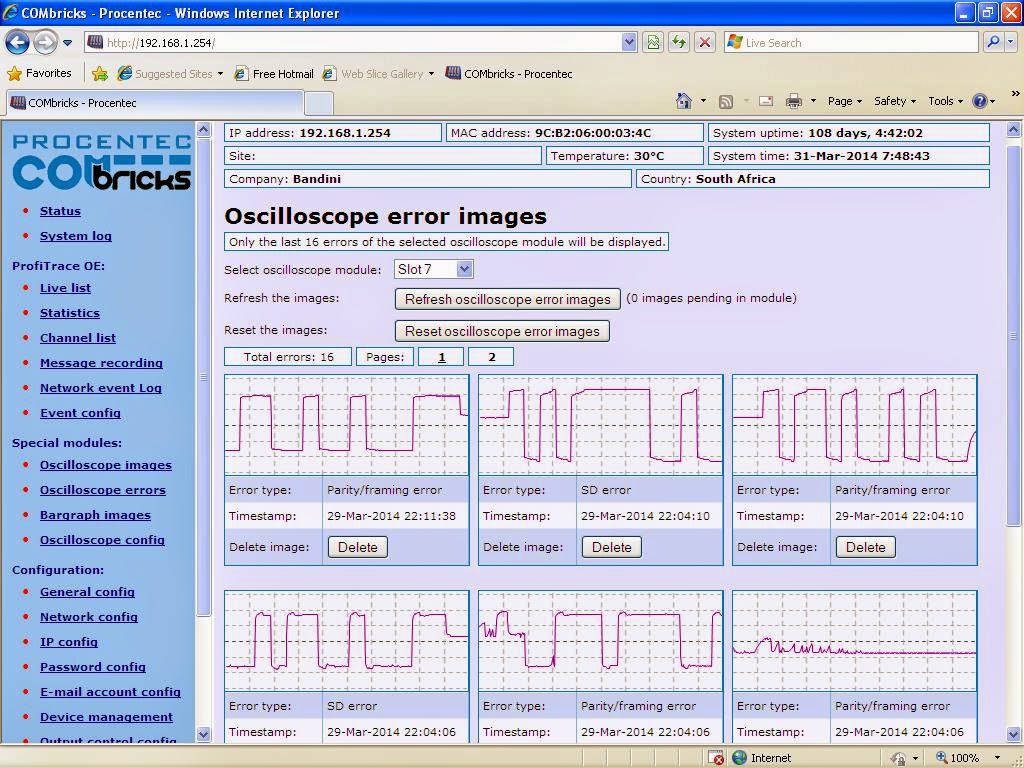The height and width of the screenshot is (768, 1024).
Task: Click the search magnifier icon
Action: [993, 43]
